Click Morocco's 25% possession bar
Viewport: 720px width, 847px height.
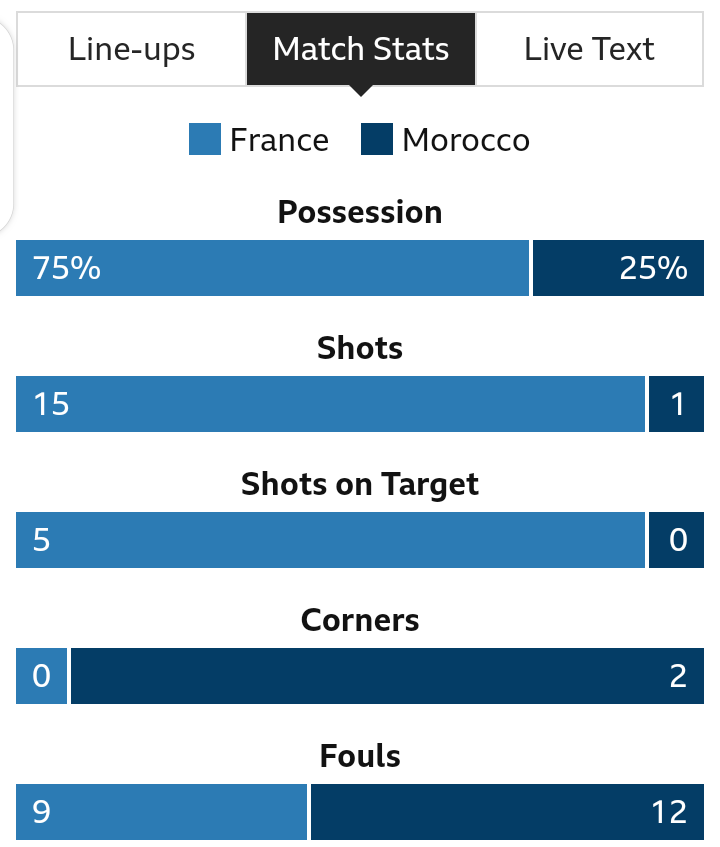point(618,268)
